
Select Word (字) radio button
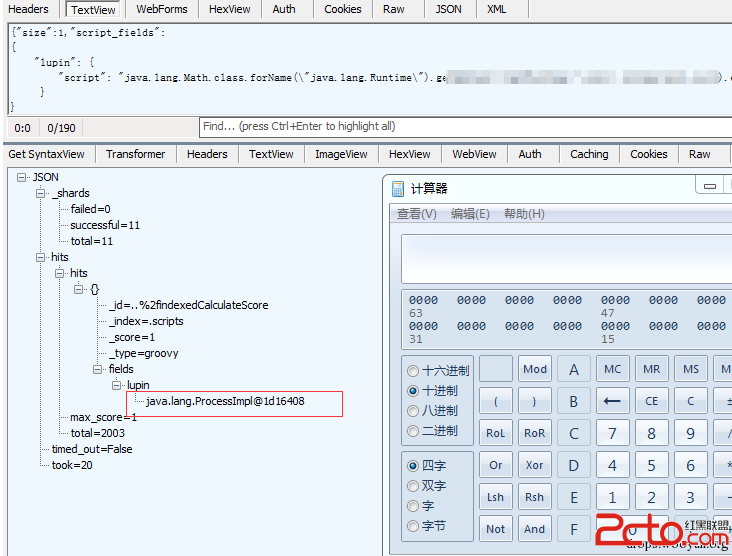413,506
